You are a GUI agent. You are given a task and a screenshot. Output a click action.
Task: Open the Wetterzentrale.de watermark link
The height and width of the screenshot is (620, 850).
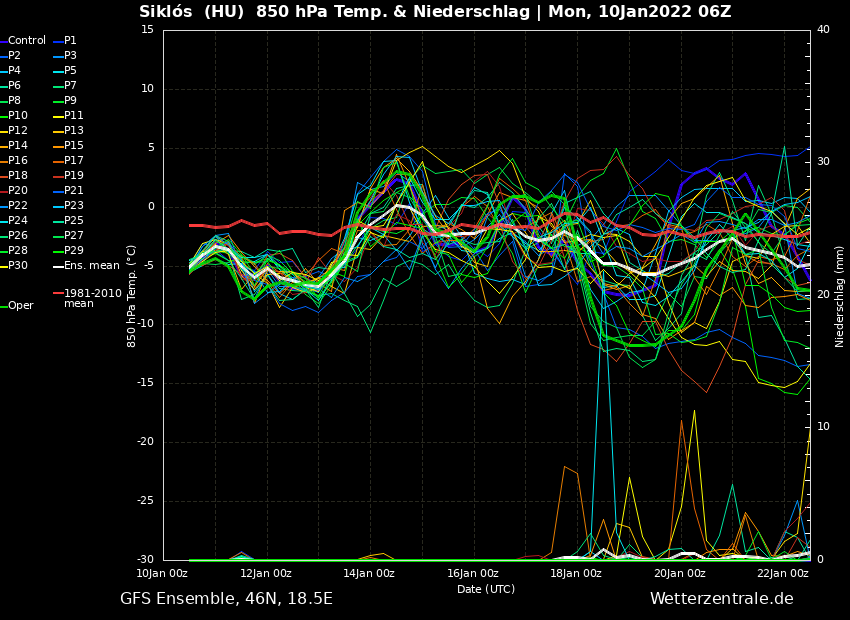pos(721,599)
